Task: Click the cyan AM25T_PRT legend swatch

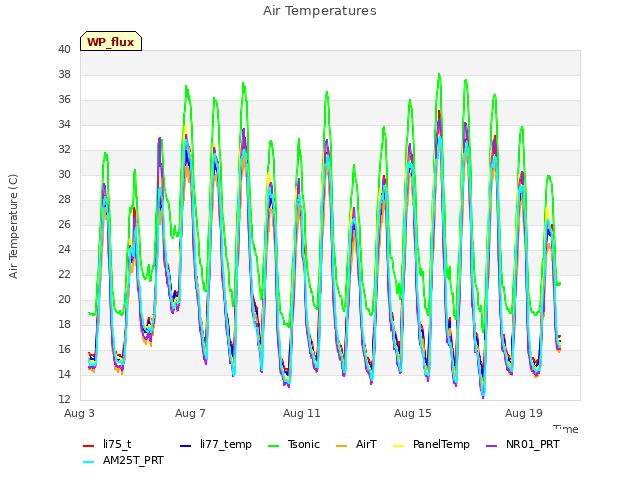Action: 89,462
